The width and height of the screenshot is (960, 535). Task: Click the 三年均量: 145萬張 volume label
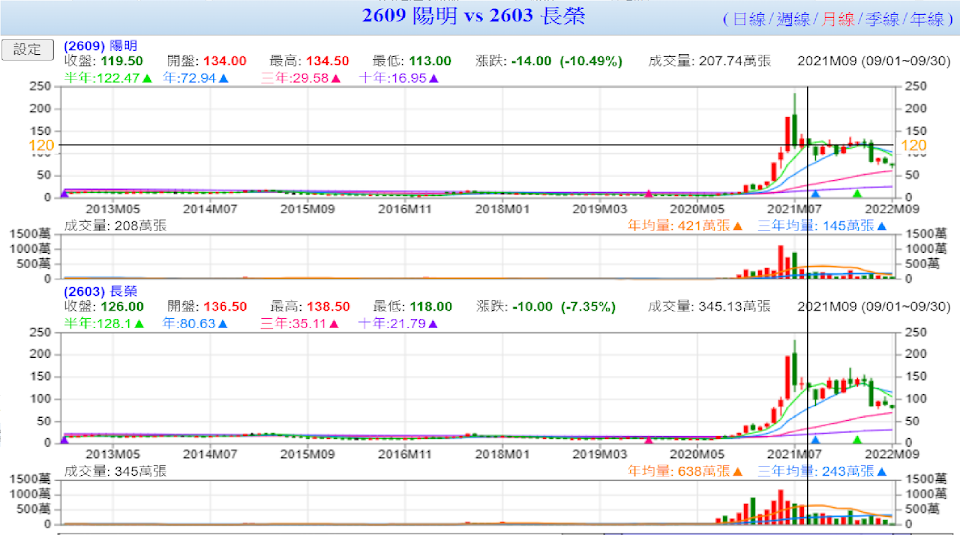point(822,226)
